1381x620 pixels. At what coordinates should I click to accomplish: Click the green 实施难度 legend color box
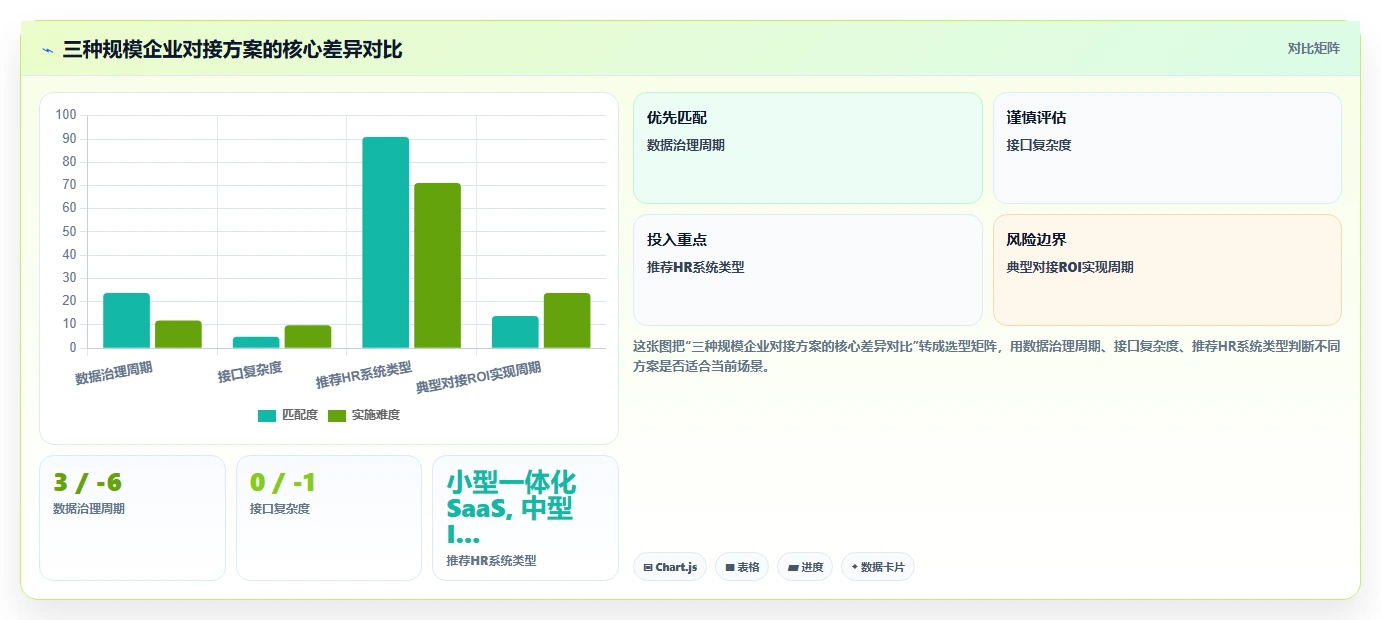tap(337, 416)
